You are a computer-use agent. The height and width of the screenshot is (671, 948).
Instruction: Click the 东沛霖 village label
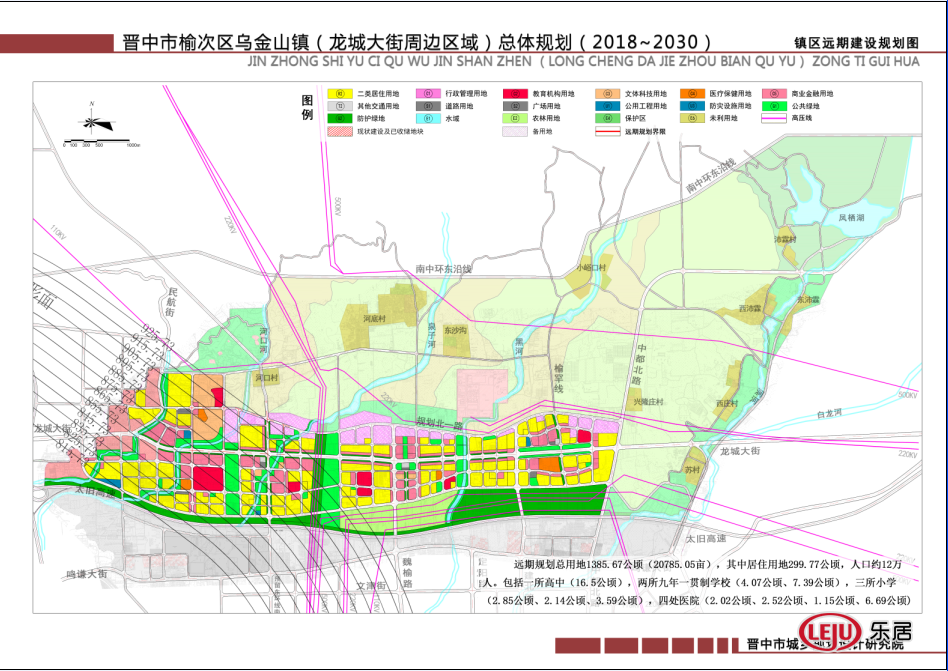click(x=808, y=300)
